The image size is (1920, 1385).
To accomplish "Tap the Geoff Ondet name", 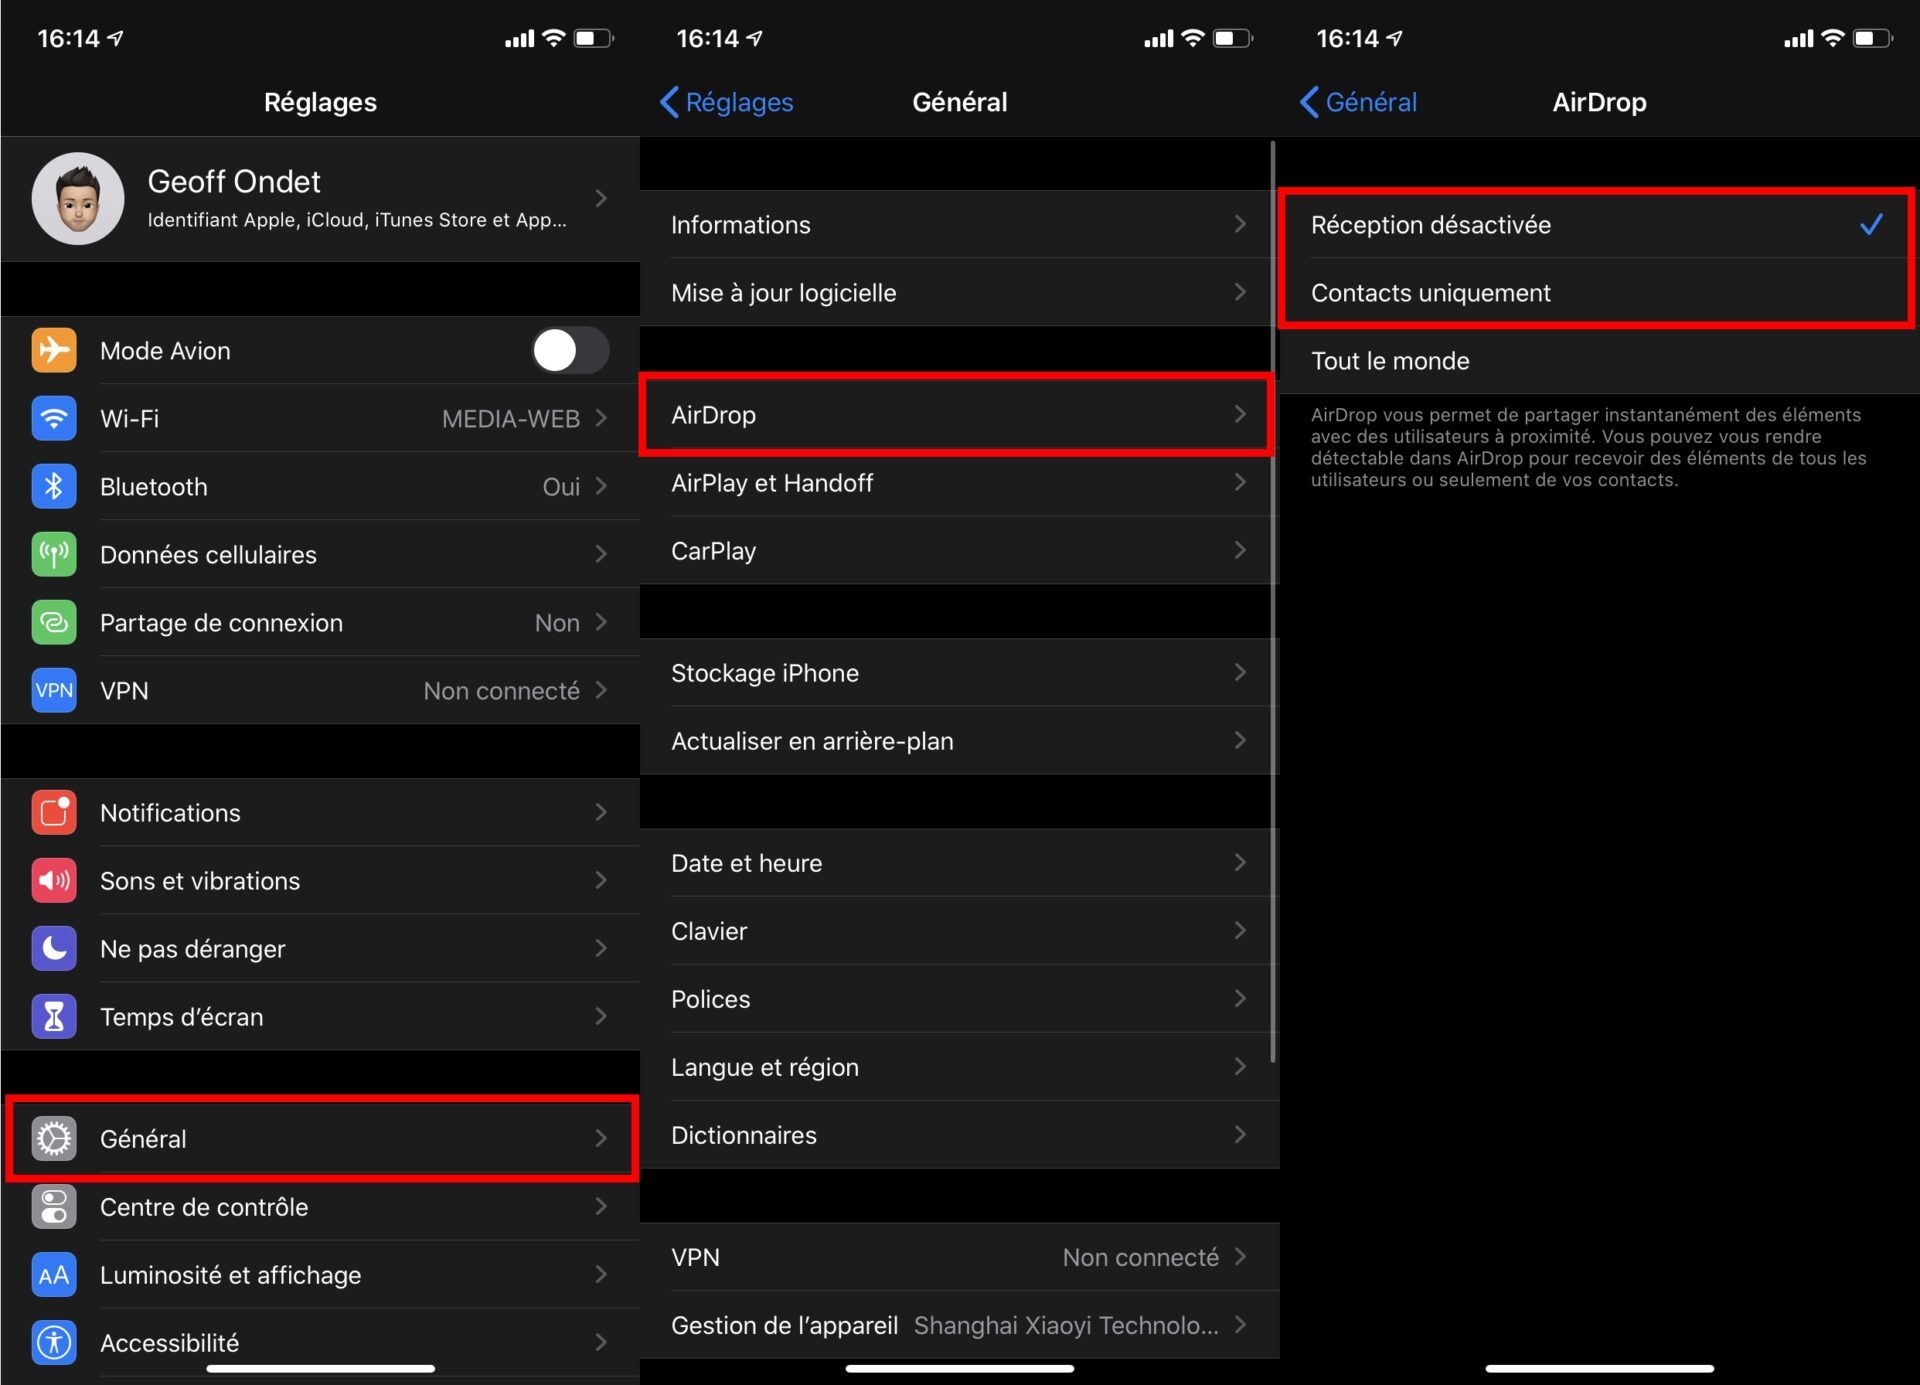I will click(234, 181).
